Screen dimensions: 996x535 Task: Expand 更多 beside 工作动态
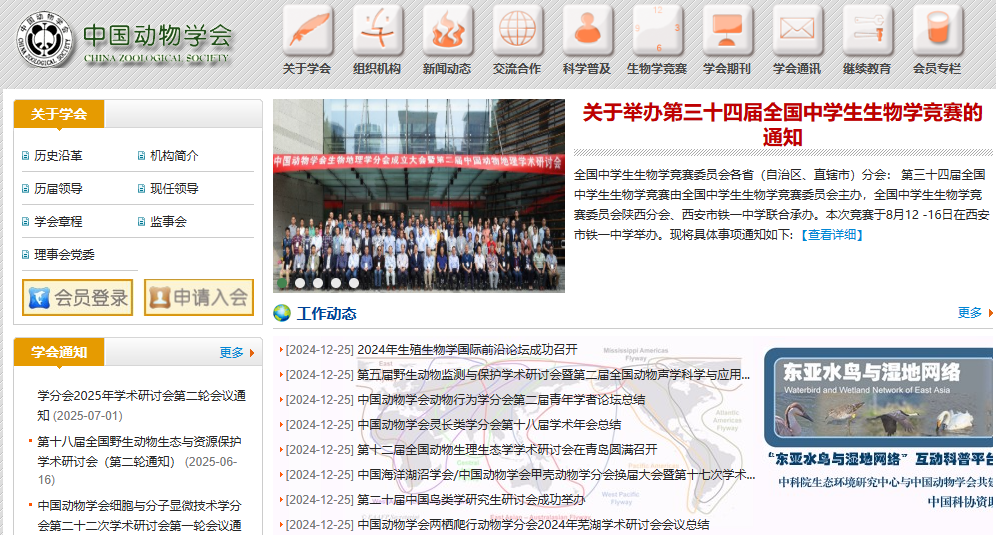970,313
